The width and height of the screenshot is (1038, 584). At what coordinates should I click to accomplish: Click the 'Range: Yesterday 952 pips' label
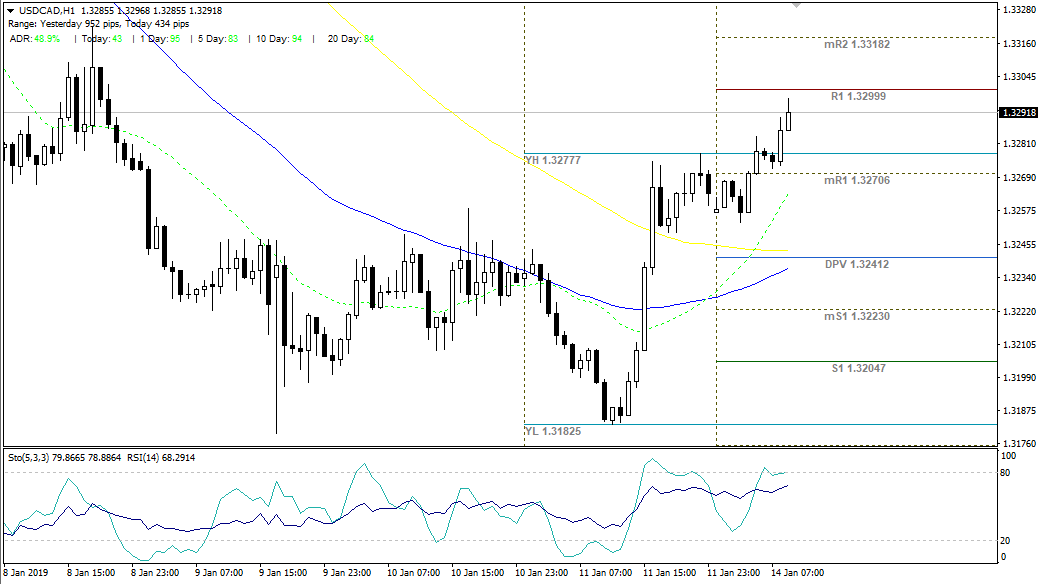click(x=64, y=24)
